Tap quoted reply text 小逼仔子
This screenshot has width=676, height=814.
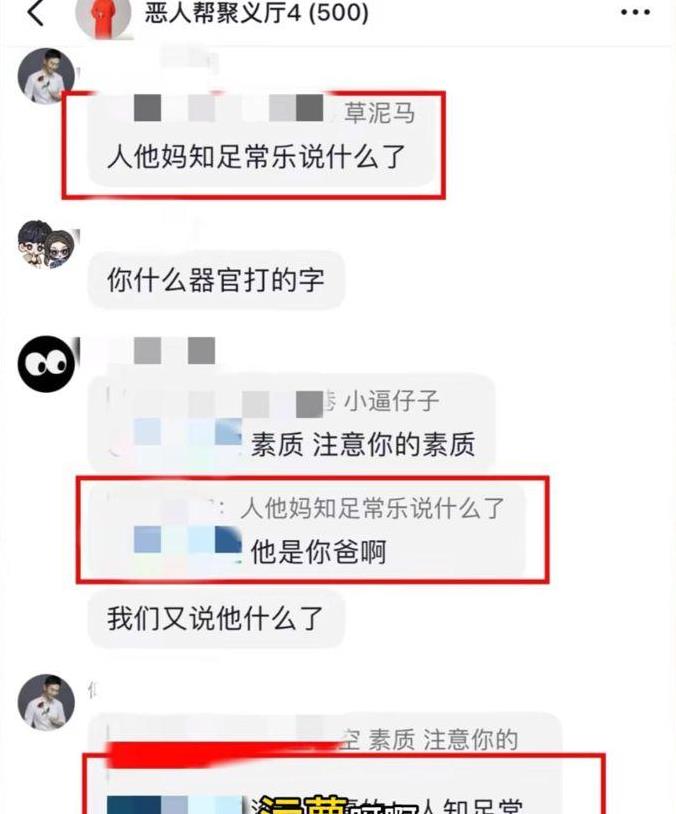coord(392,401)
